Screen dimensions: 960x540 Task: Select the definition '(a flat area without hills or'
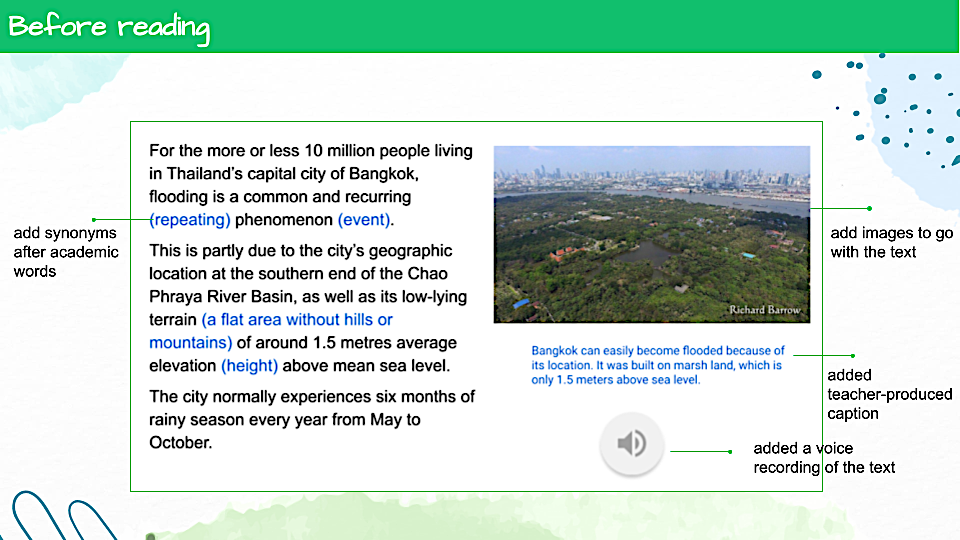pos(297,320)
